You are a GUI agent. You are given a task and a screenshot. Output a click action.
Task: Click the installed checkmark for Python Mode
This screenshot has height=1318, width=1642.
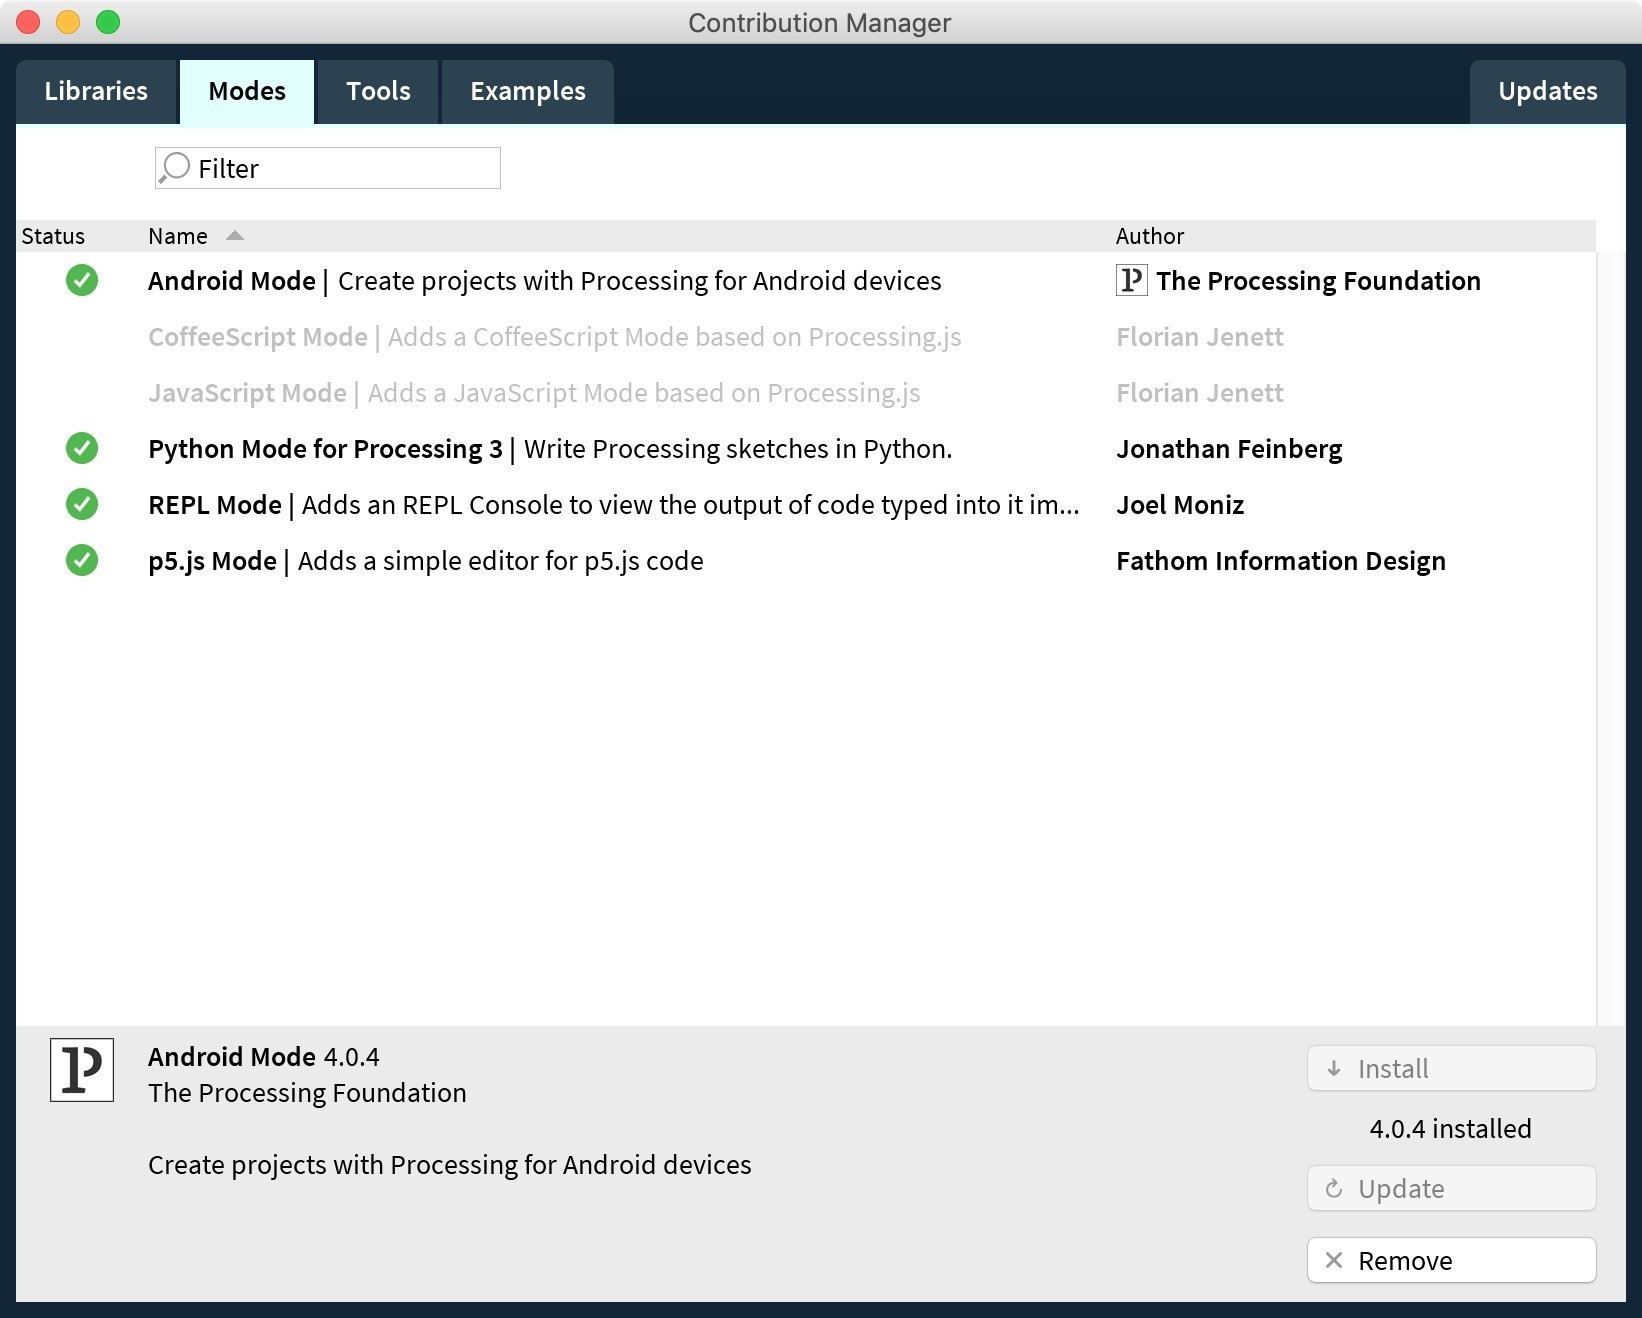pos(82,449)
